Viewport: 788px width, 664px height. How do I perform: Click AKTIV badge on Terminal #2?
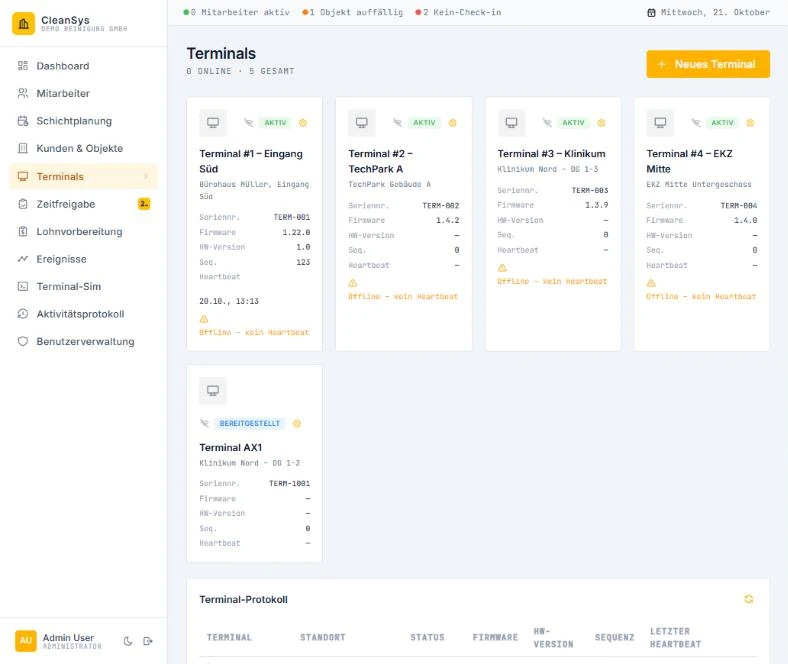pyautogui.click(x=425, y=123)
